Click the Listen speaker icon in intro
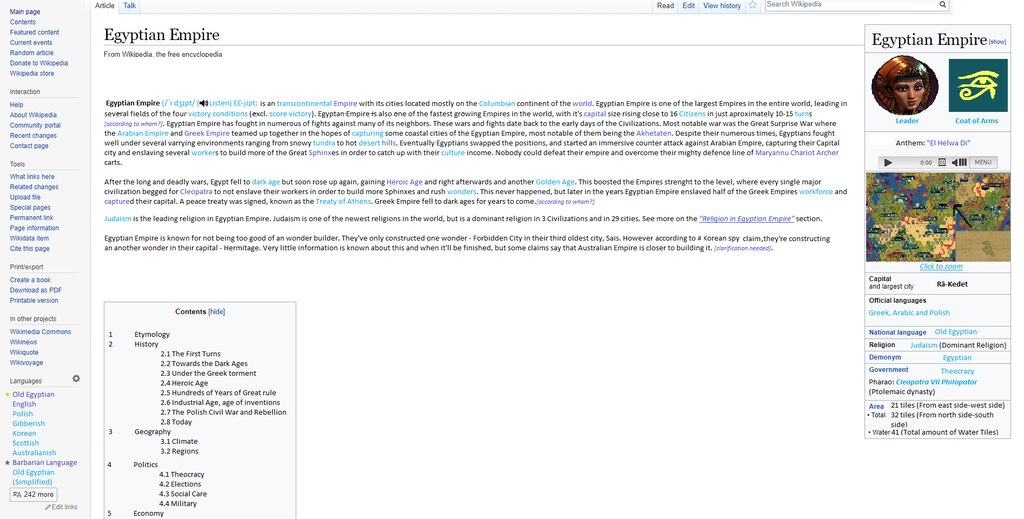The image size is (1024, 519). 203,103
